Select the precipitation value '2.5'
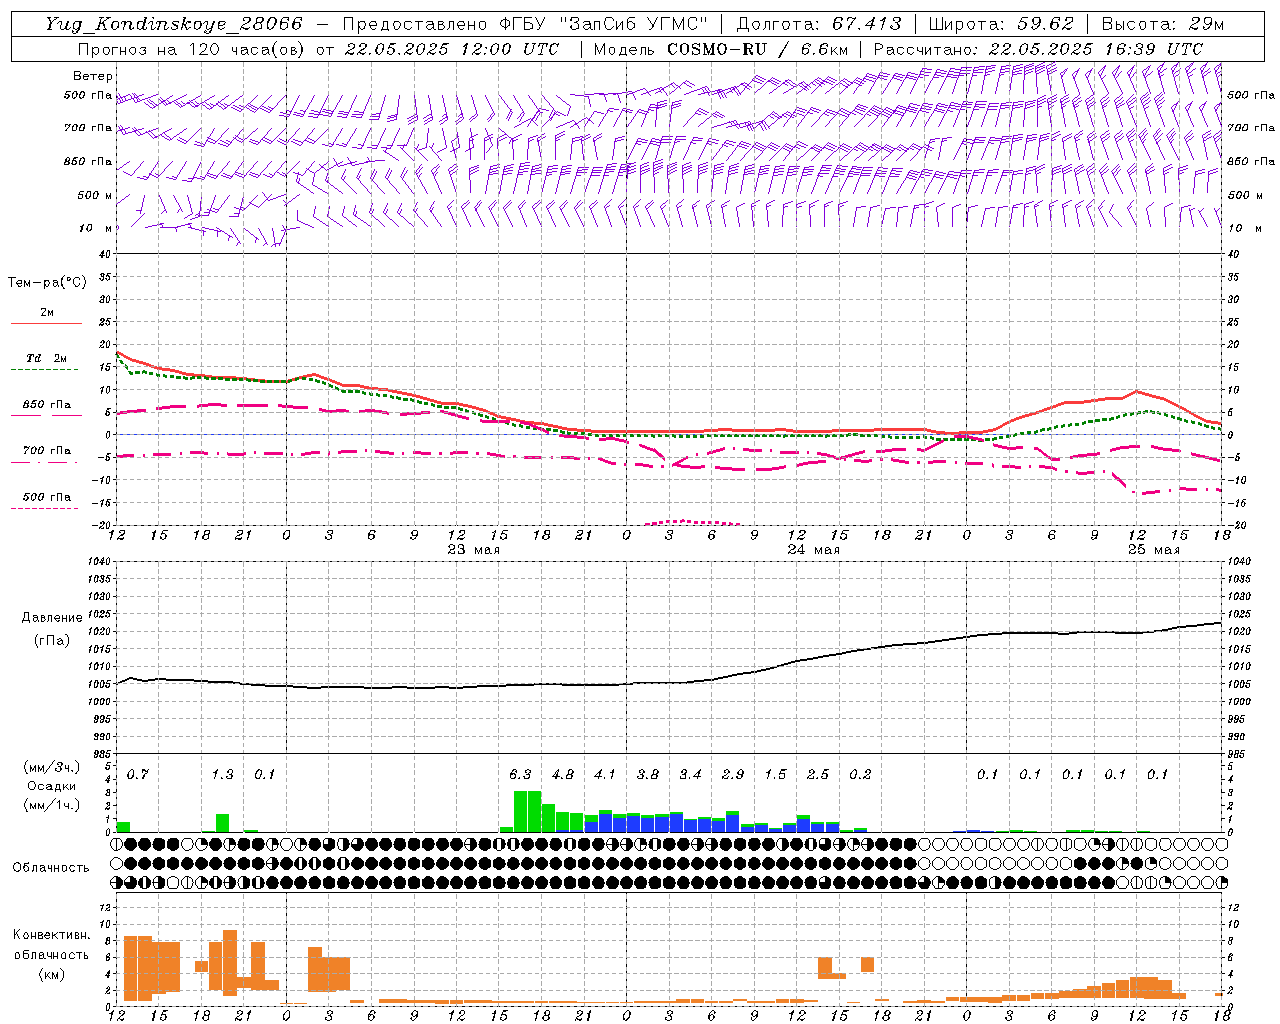Viewport: 1280px width, 1024px height. coord(818,774)
